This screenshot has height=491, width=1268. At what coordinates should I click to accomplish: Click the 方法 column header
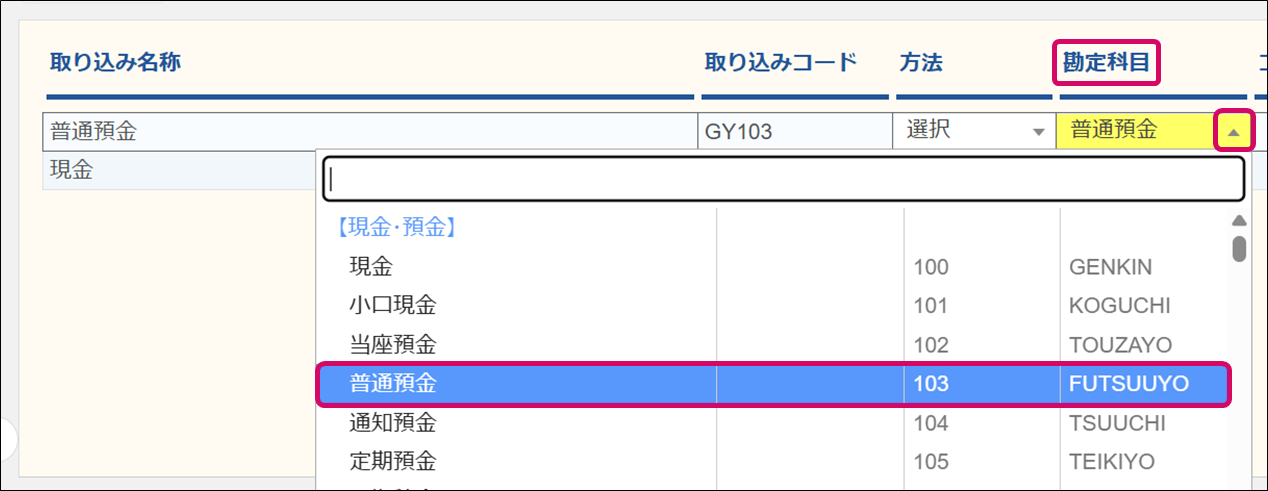pyautogui.click(x=920, y=63)
